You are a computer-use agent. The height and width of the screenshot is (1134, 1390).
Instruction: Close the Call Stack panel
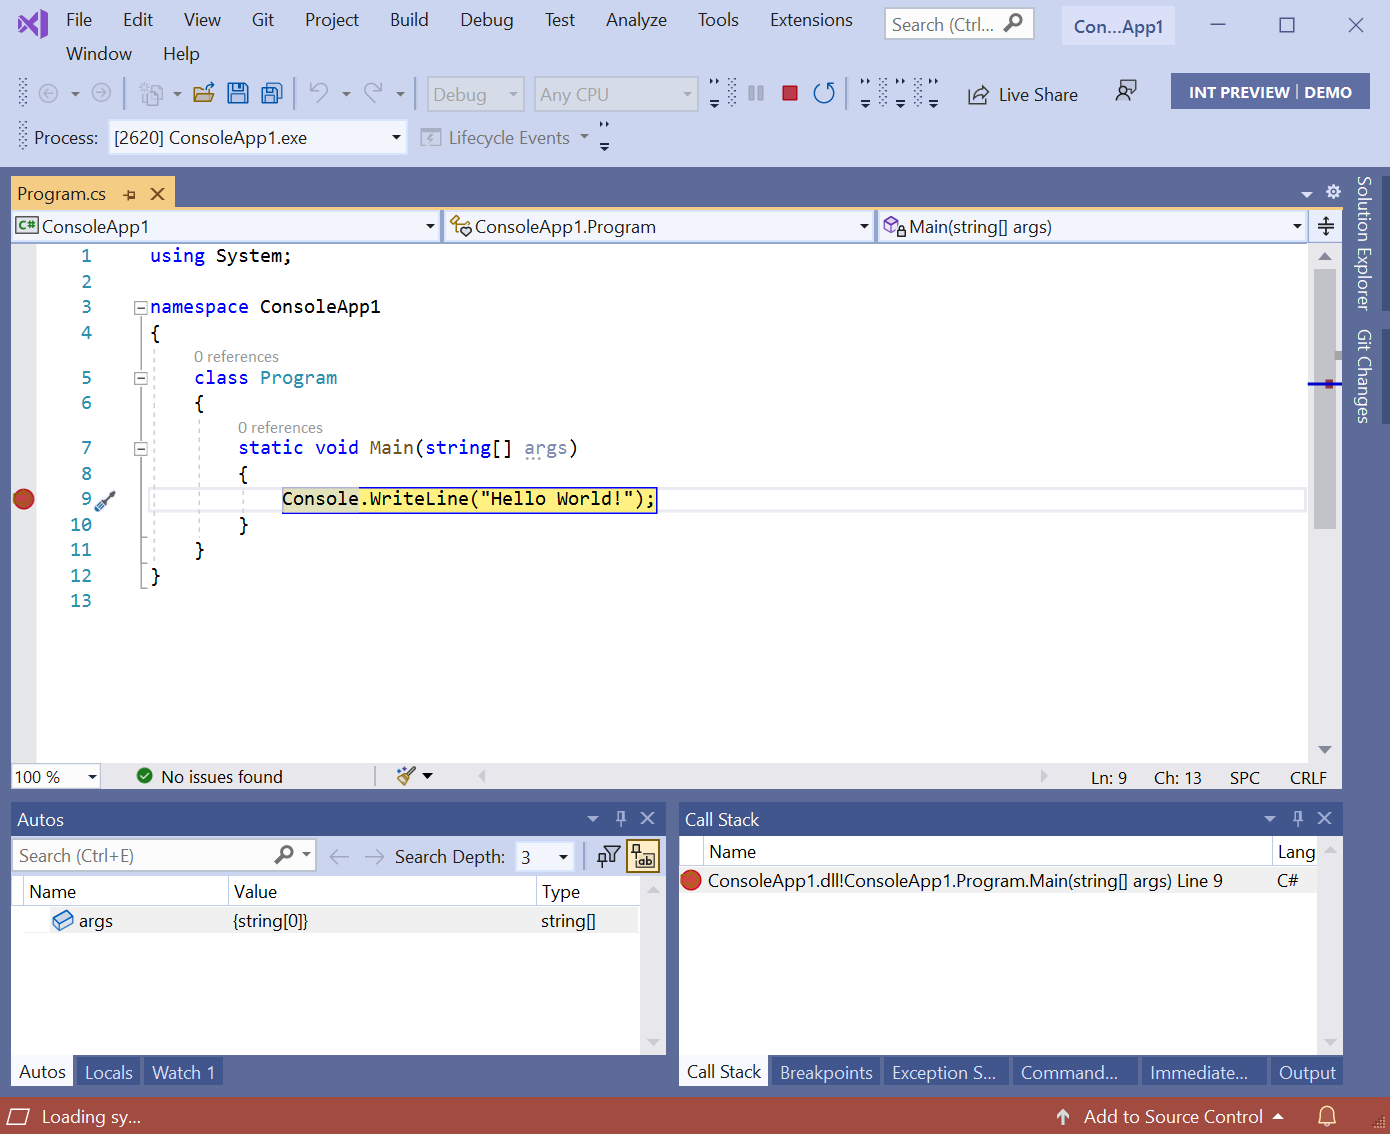coord(1325,818)
